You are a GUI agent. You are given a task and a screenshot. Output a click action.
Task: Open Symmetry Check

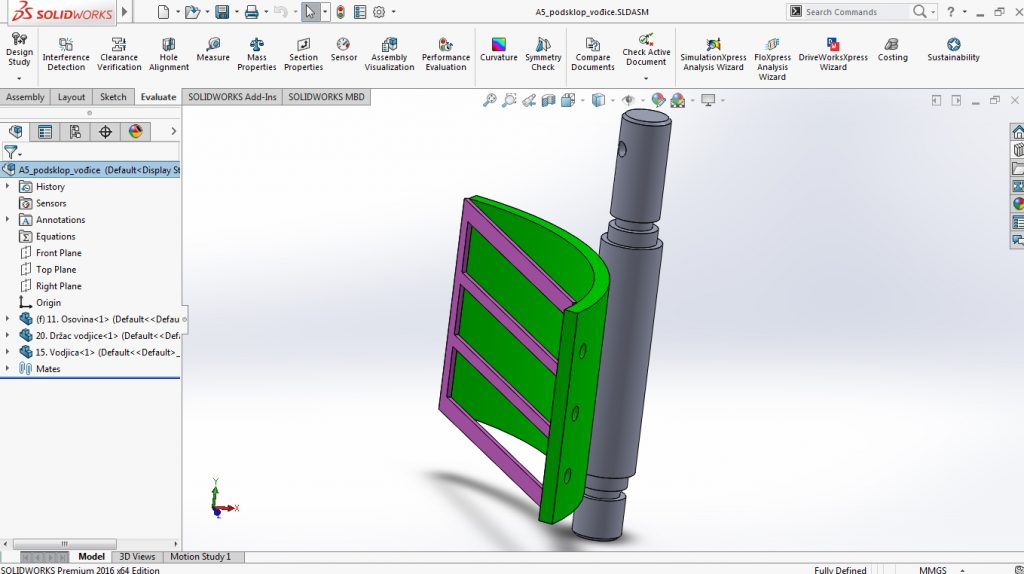[x=543, y=54]
